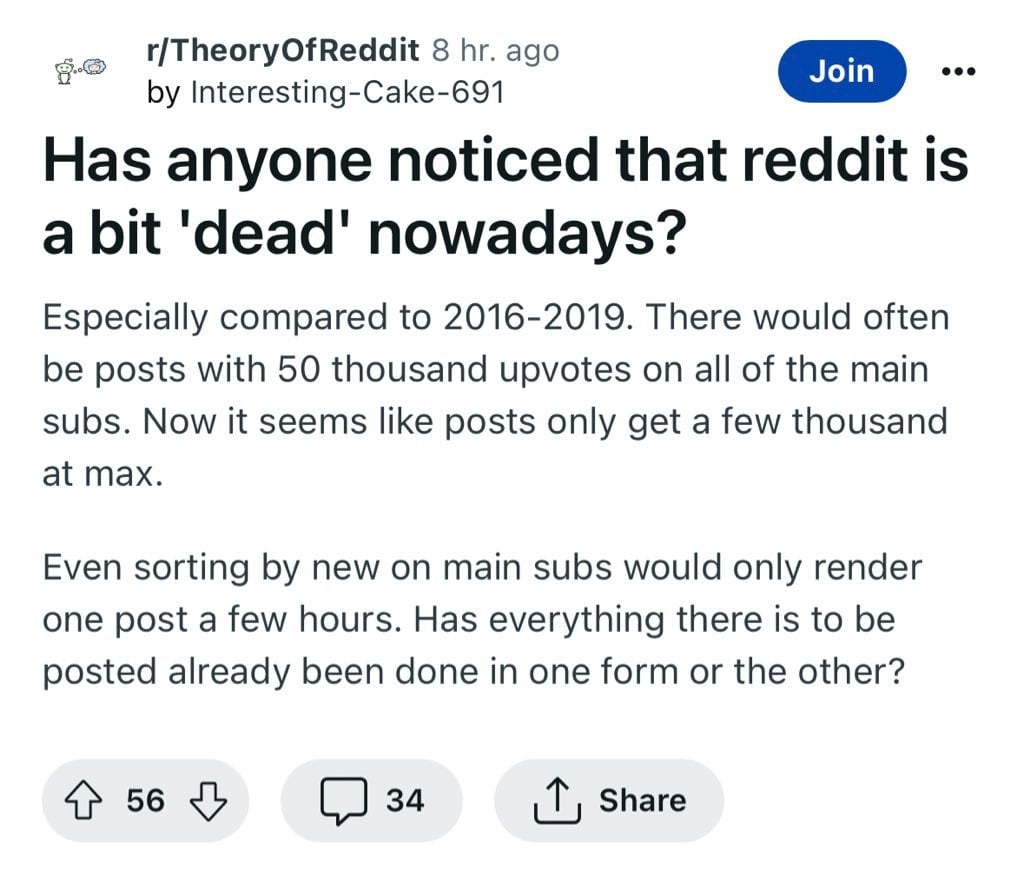1024x876 pixels.
Task: Click the 'at max.' line of text
Action: tap(103, 474)
